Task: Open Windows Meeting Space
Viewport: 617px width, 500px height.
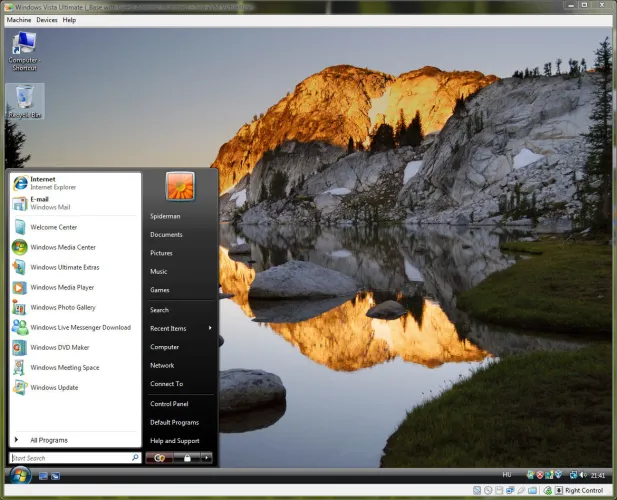Action: pos(75,368)
